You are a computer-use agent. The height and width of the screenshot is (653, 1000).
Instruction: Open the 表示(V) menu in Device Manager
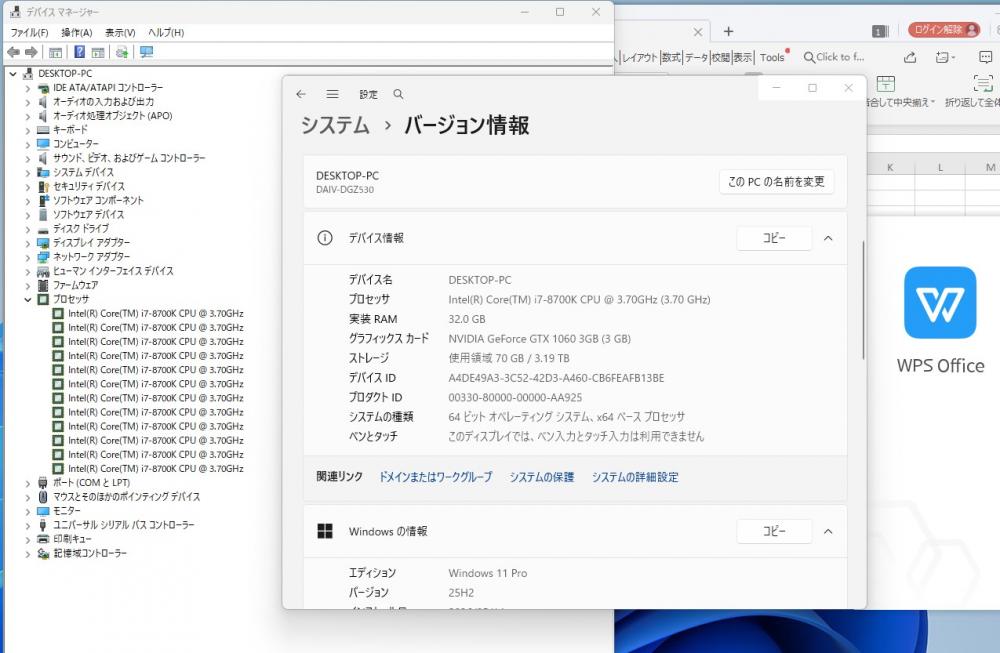coord(120,33)
